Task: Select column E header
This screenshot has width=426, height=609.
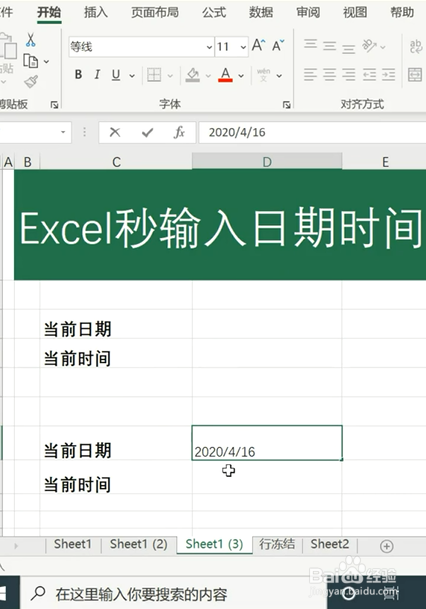Action: pos(384,162)
